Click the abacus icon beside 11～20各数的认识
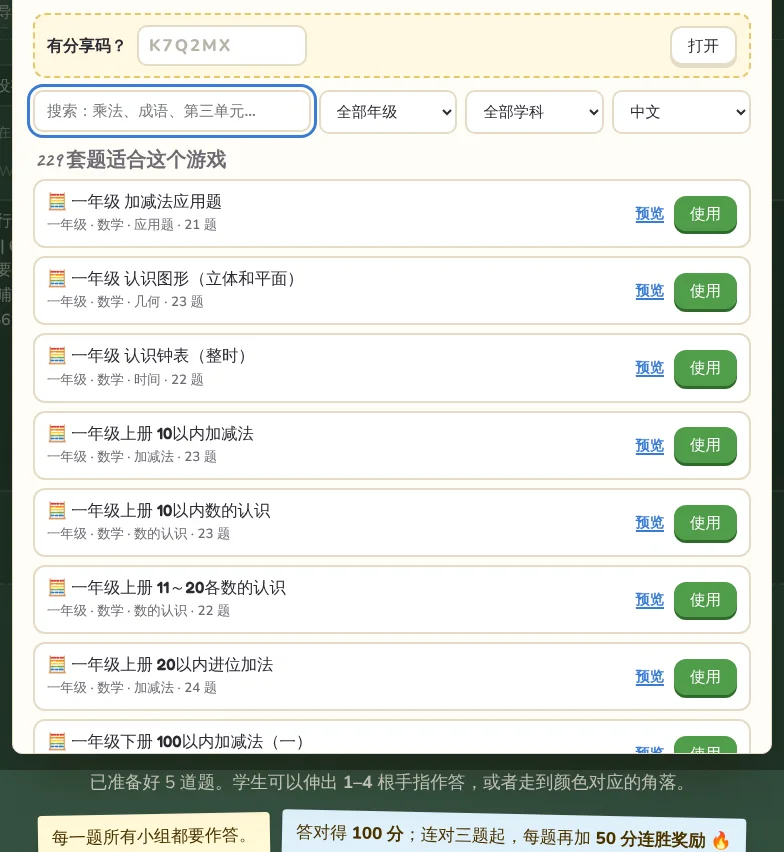This screenshot has width=784, height=852. 57,588
